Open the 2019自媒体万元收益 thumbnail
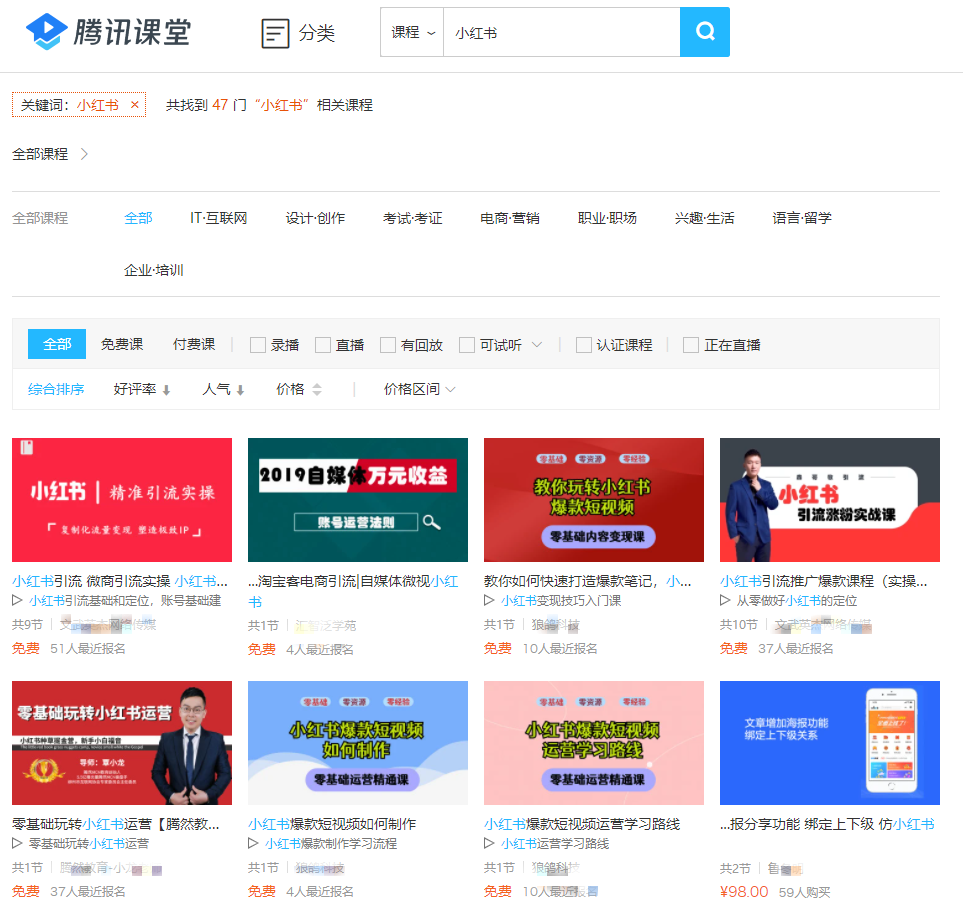Screen dimensions: 963x906 pos(357,500)
